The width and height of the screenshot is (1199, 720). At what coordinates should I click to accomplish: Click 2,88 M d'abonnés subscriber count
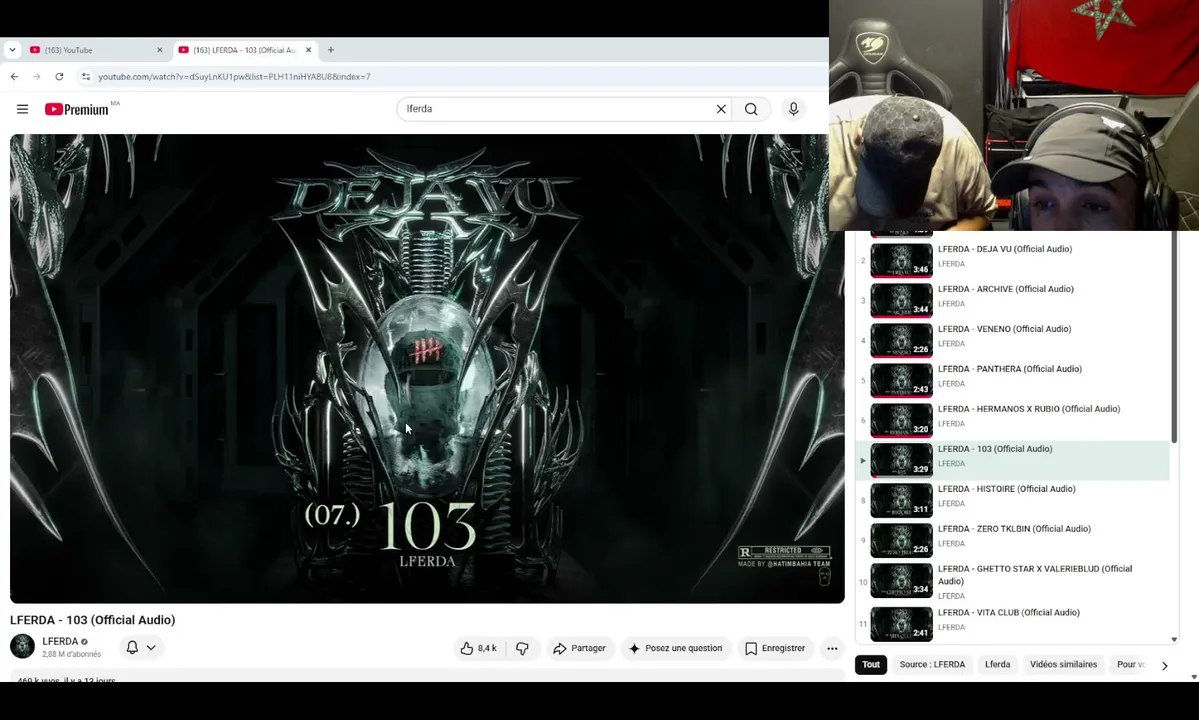point(72,654)
